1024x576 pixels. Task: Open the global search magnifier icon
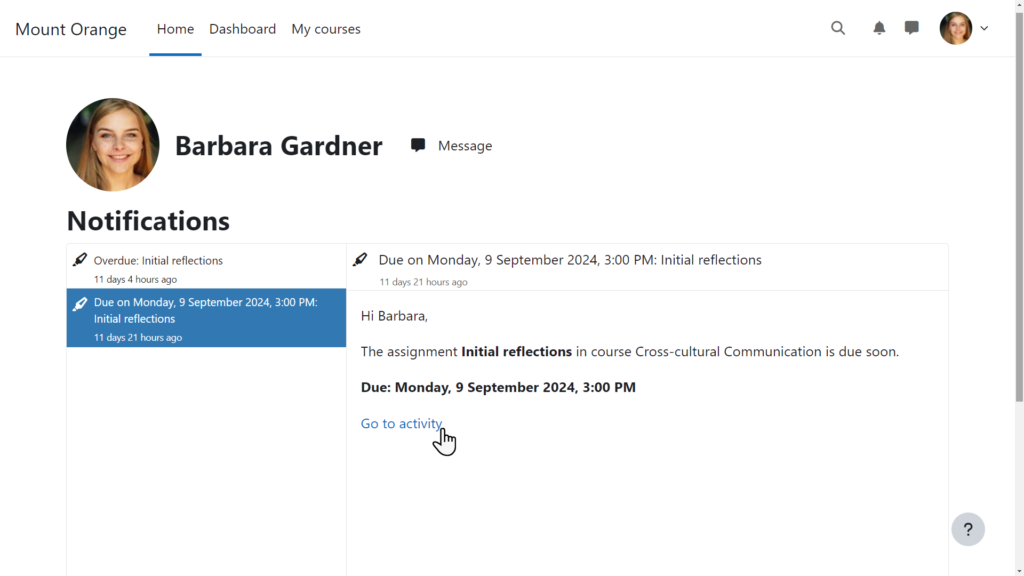click(838, 28)
